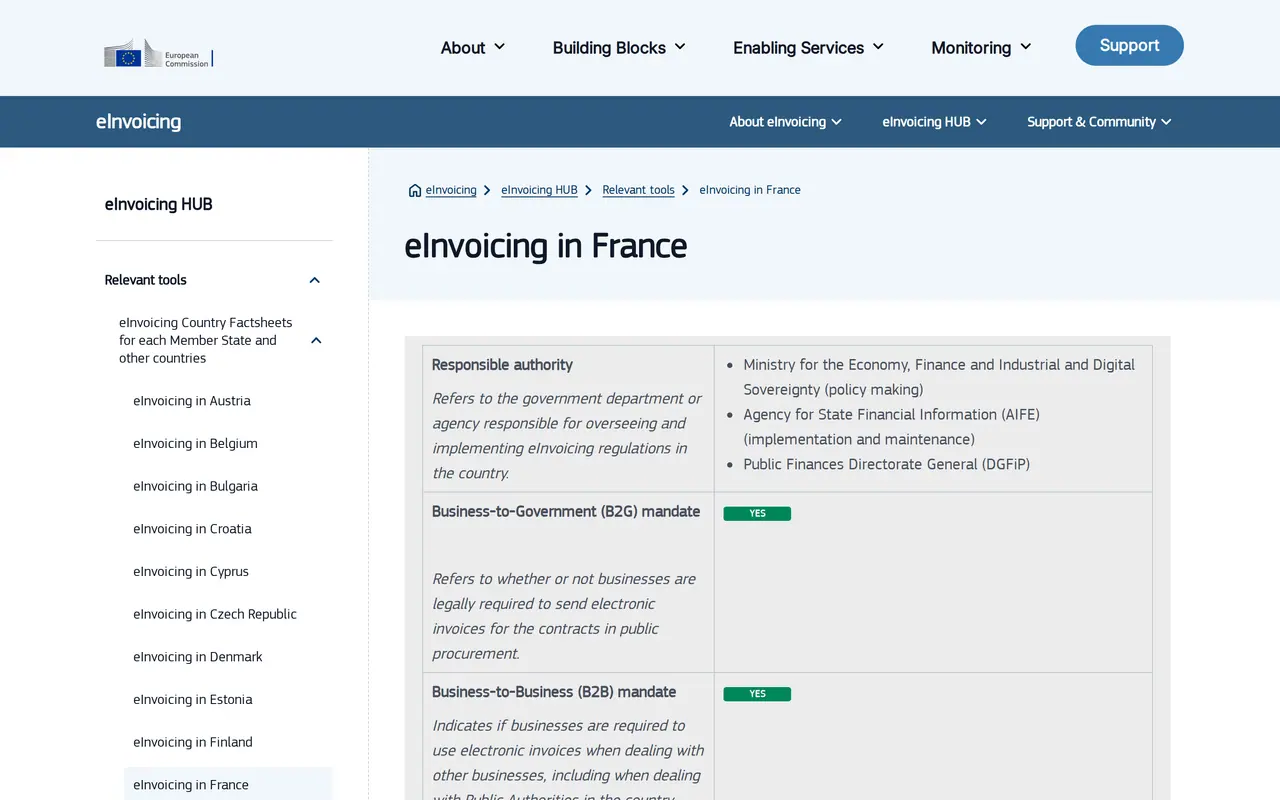This screenshot has height=800, width=1280.
Task: Click the Responsible authority row heading
Action: (x=502, y=365)
